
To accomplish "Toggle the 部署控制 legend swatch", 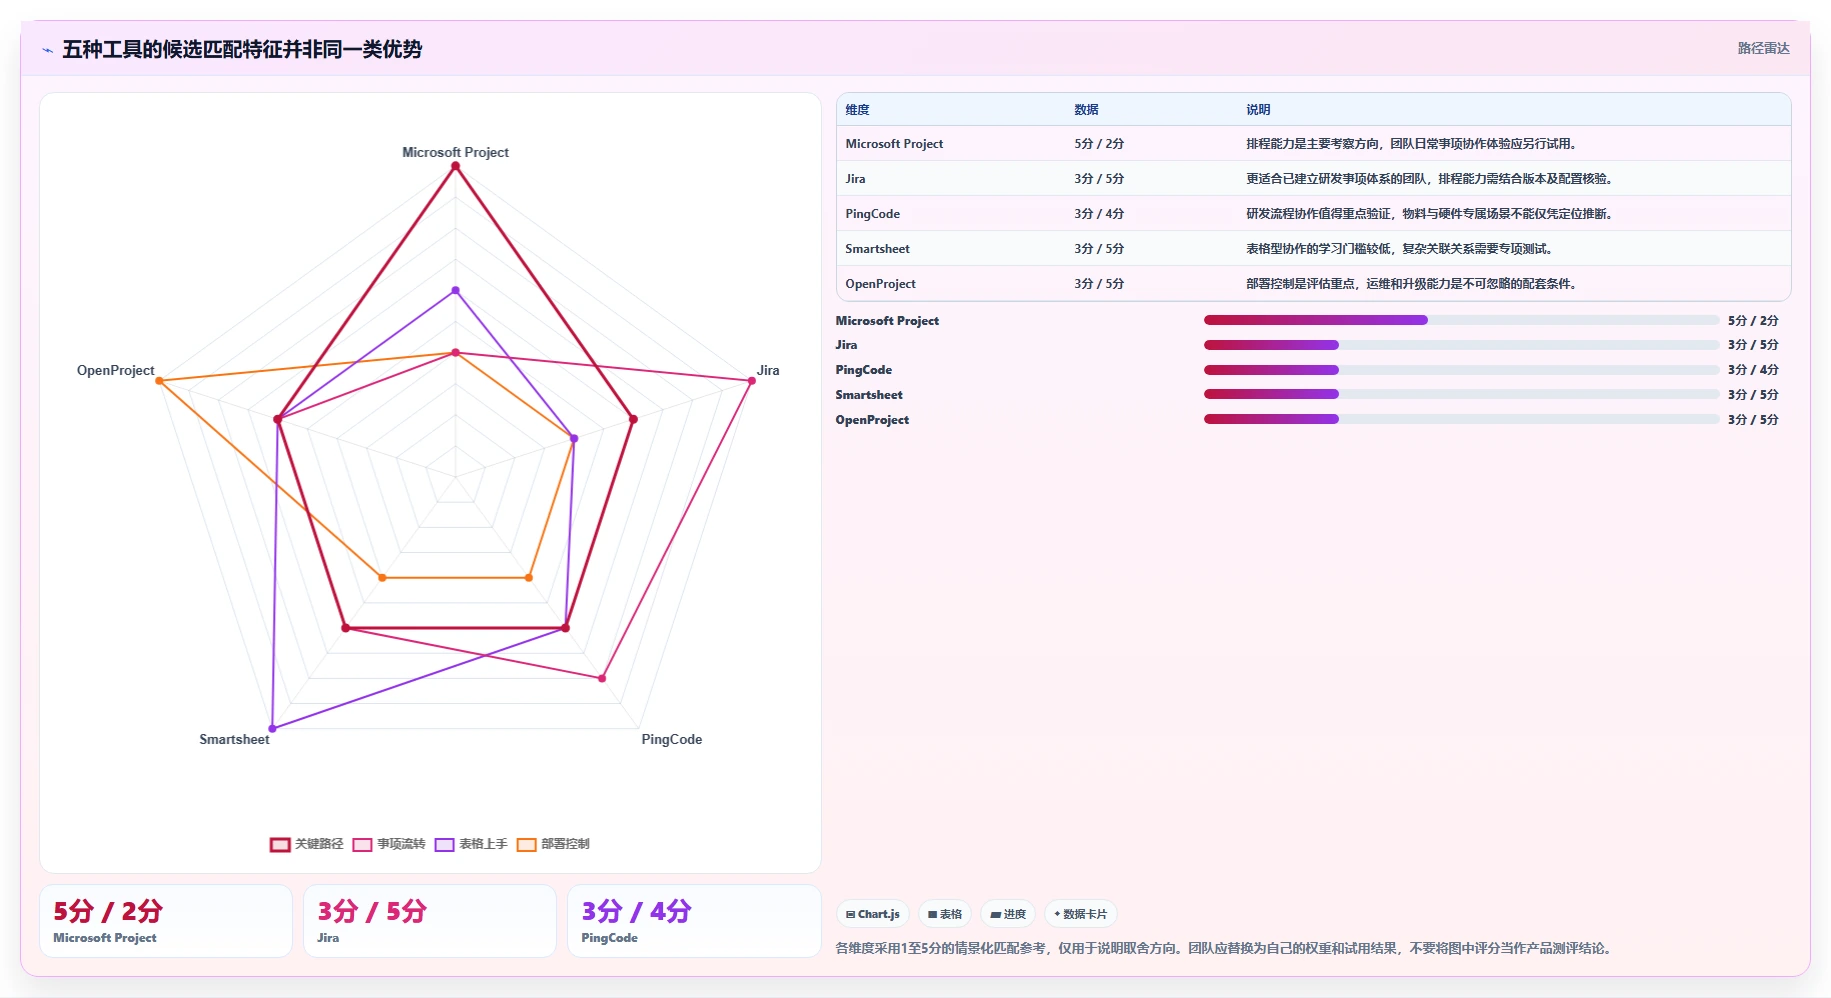I will coord(526,845).
